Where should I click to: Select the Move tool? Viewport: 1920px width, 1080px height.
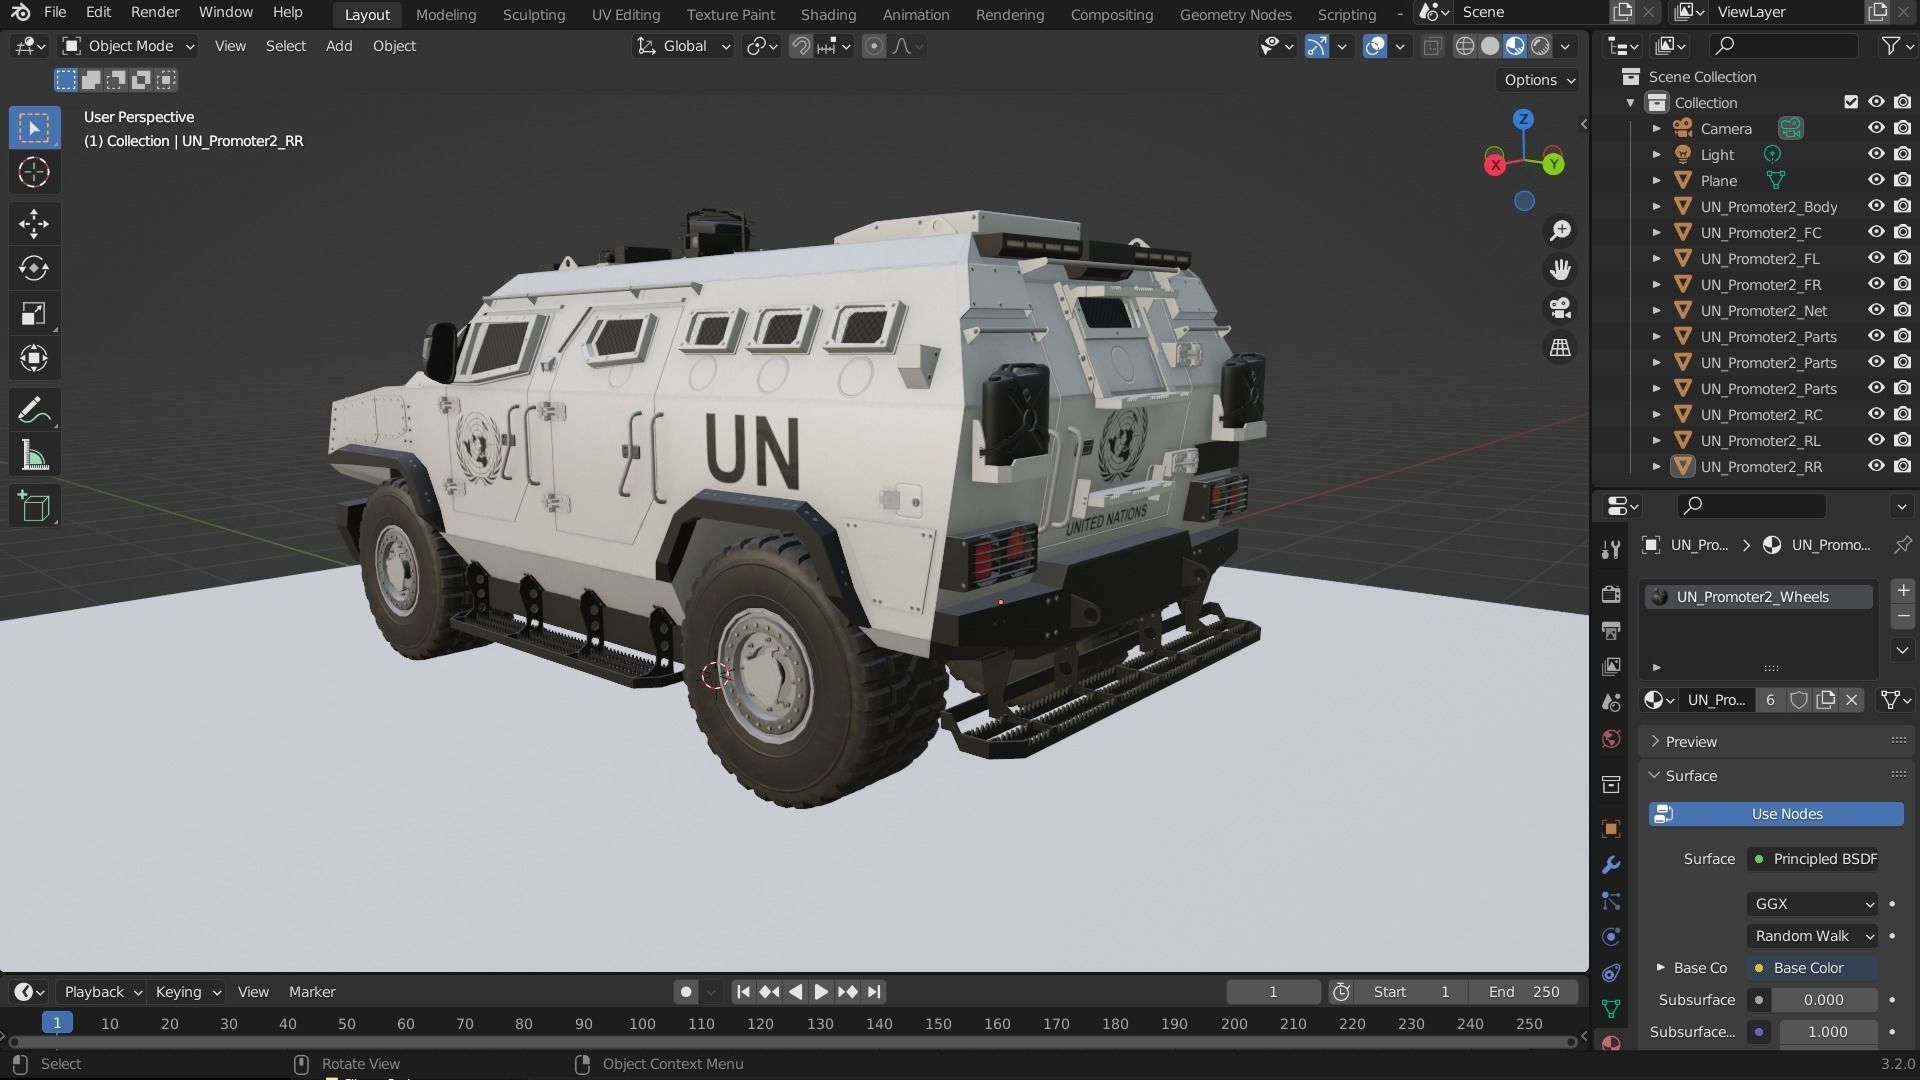pyautogui.click(x=34, y=223)
